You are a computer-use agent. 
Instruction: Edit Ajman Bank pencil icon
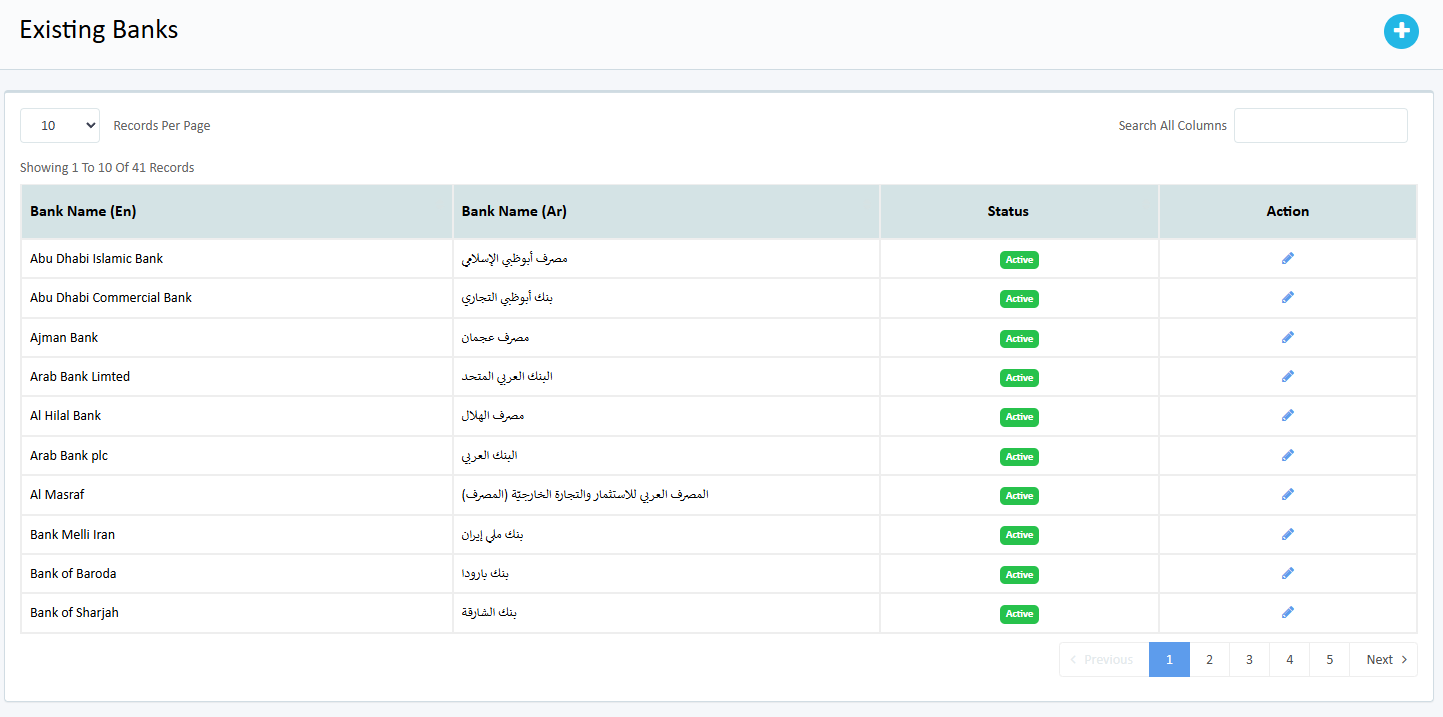(x=1288, y=337)
